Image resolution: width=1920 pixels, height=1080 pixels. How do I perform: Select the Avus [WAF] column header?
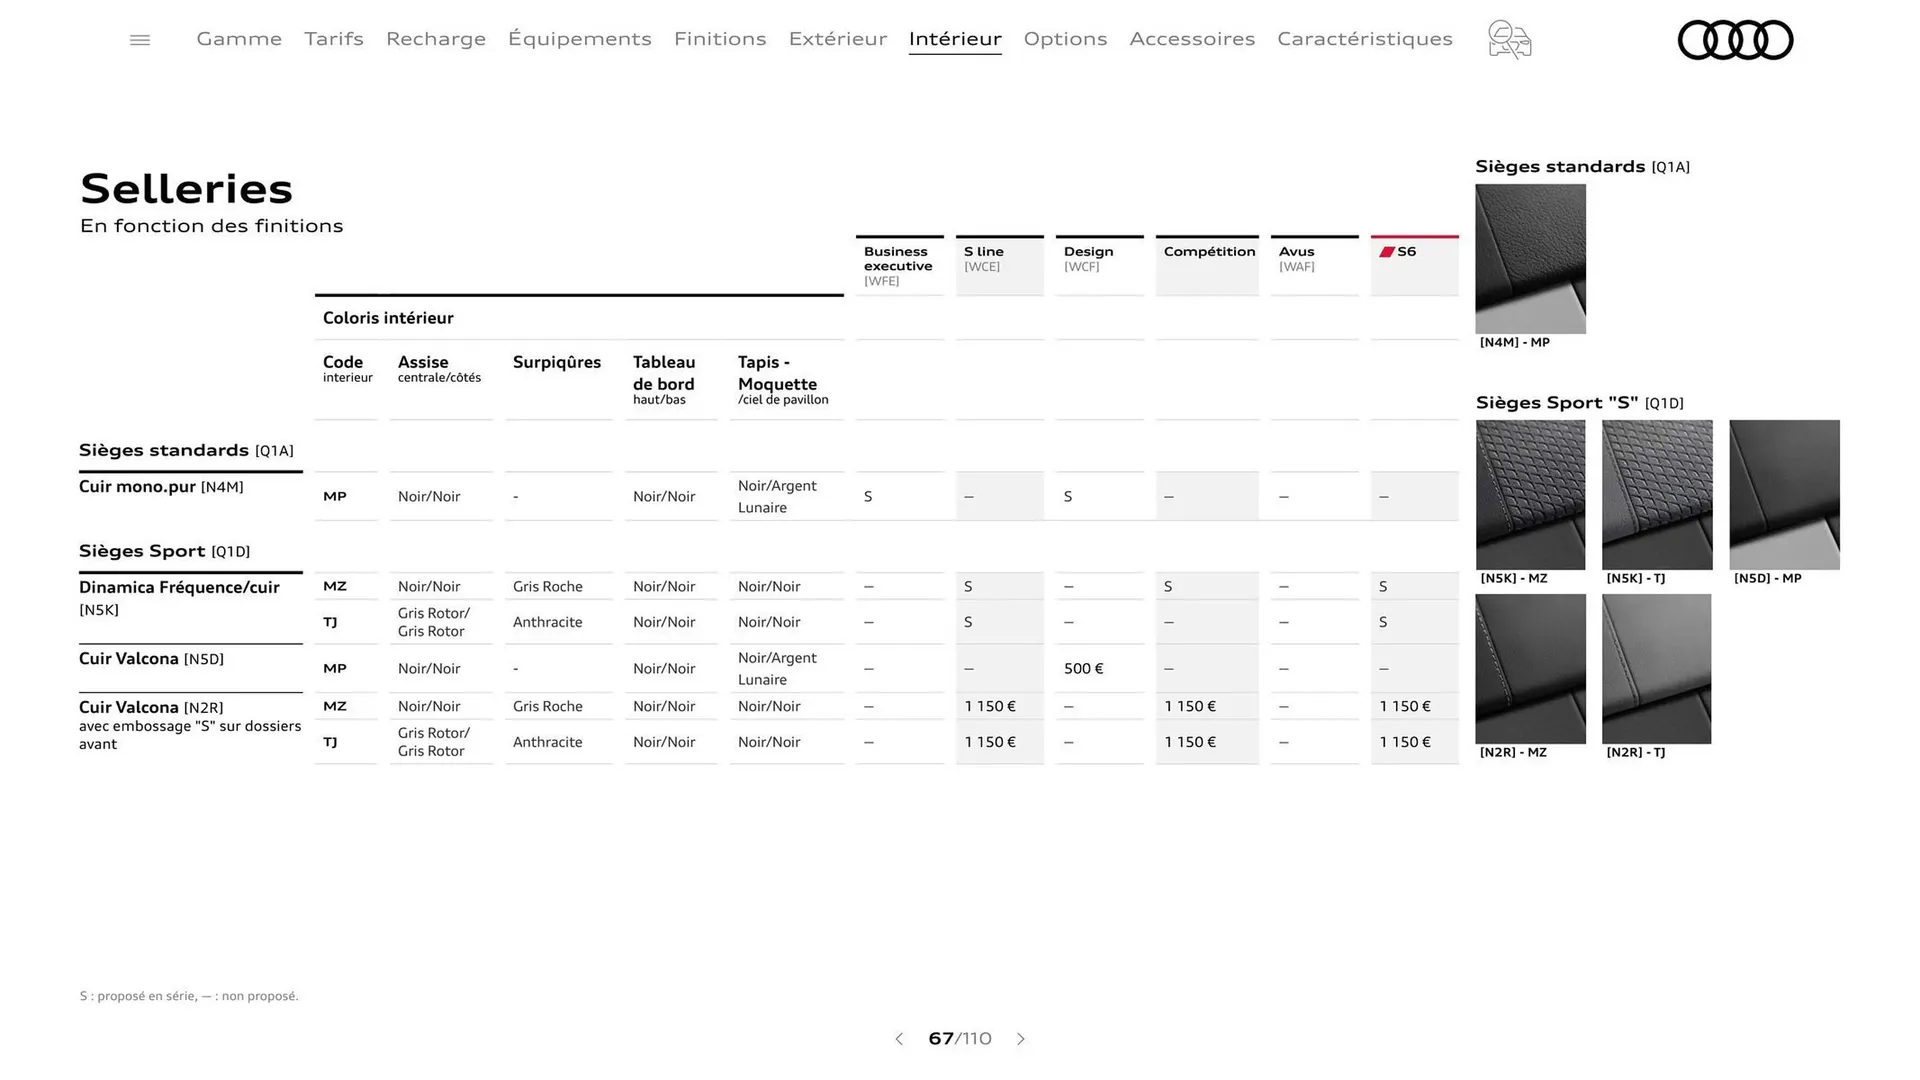[1313, 264]
